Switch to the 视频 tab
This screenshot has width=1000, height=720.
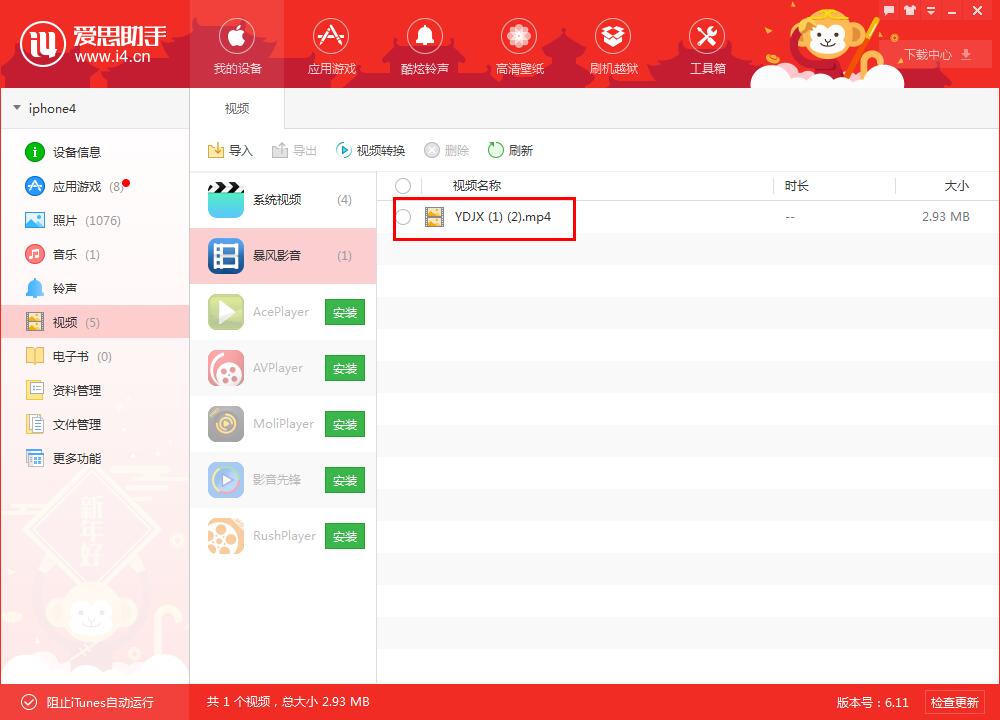[x=236, y=108]
